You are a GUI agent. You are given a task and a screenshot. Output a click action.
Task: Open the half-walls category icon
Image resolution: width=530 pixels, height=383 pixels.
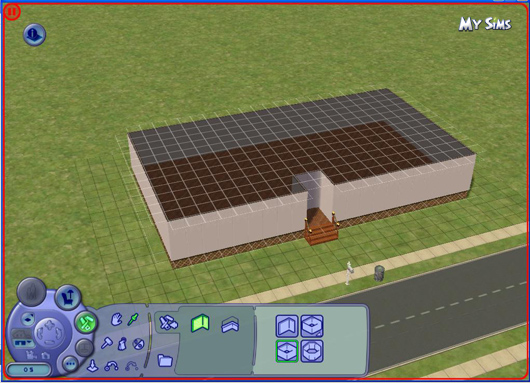(x=230, y=325)
